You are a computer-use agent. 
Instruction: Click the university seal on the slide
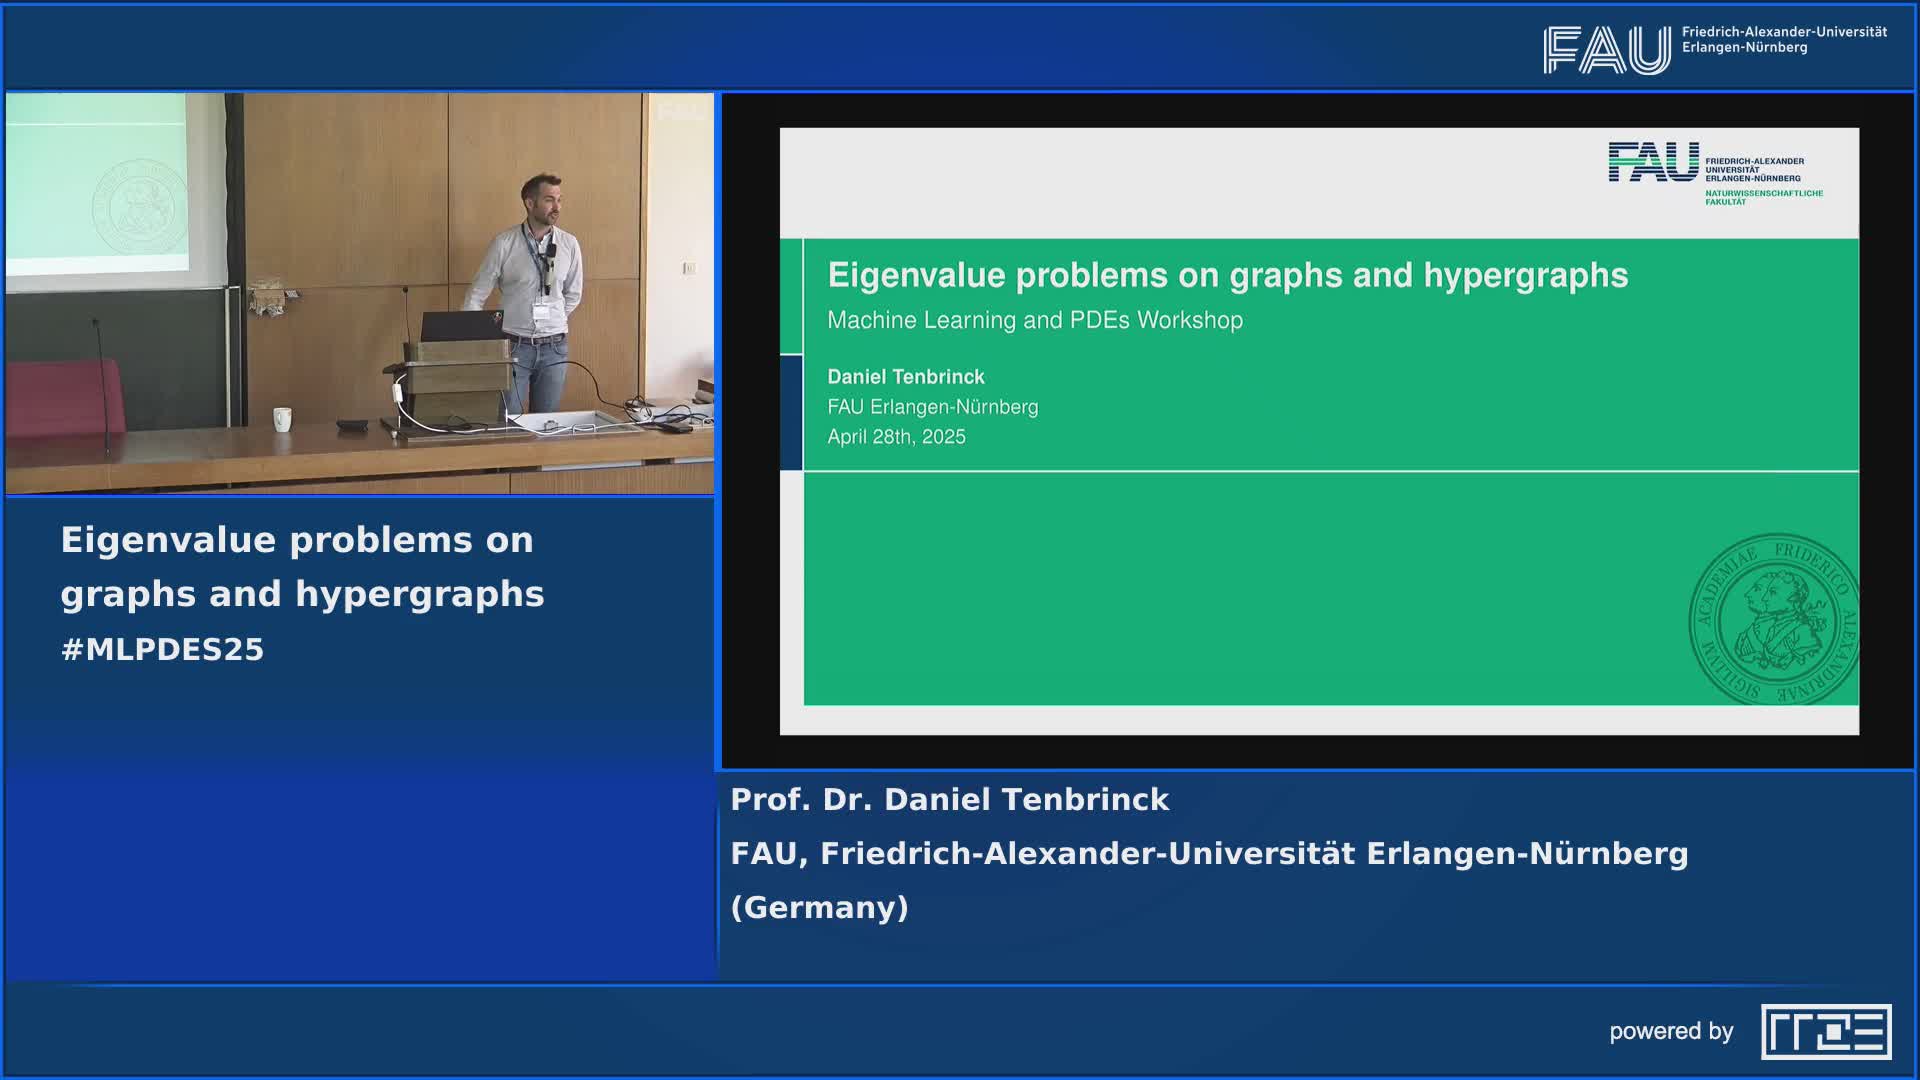1774,619
